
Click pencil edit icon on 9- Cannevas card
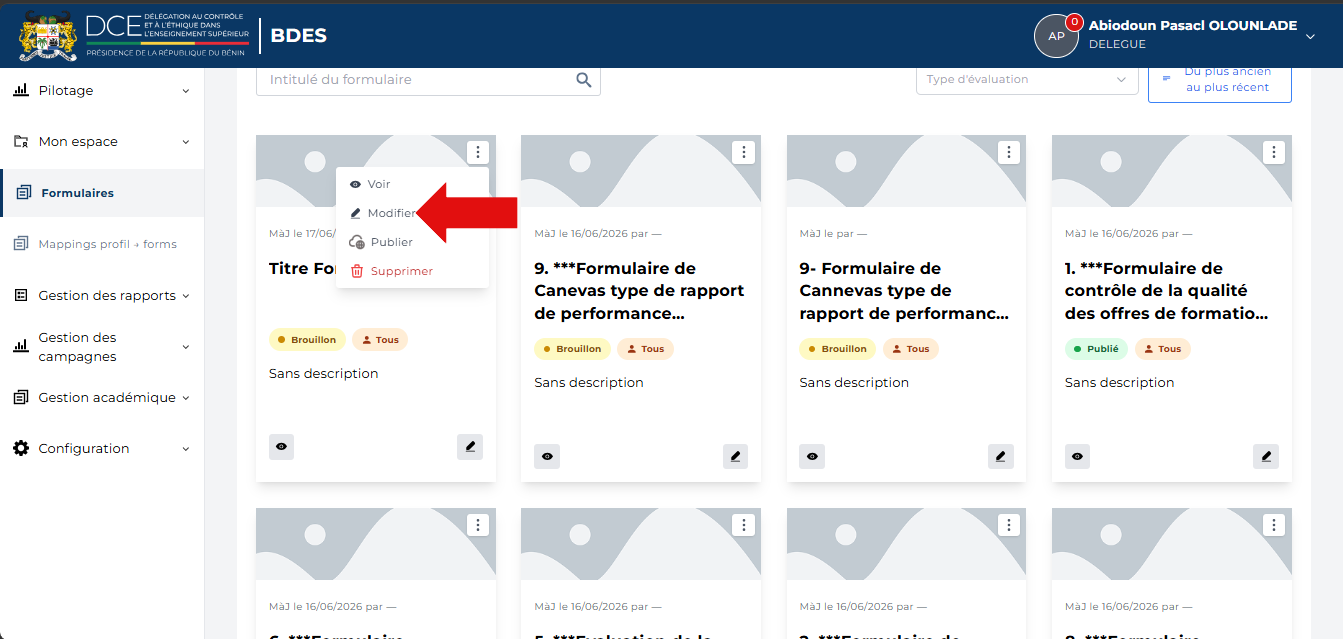(1001, 456)
